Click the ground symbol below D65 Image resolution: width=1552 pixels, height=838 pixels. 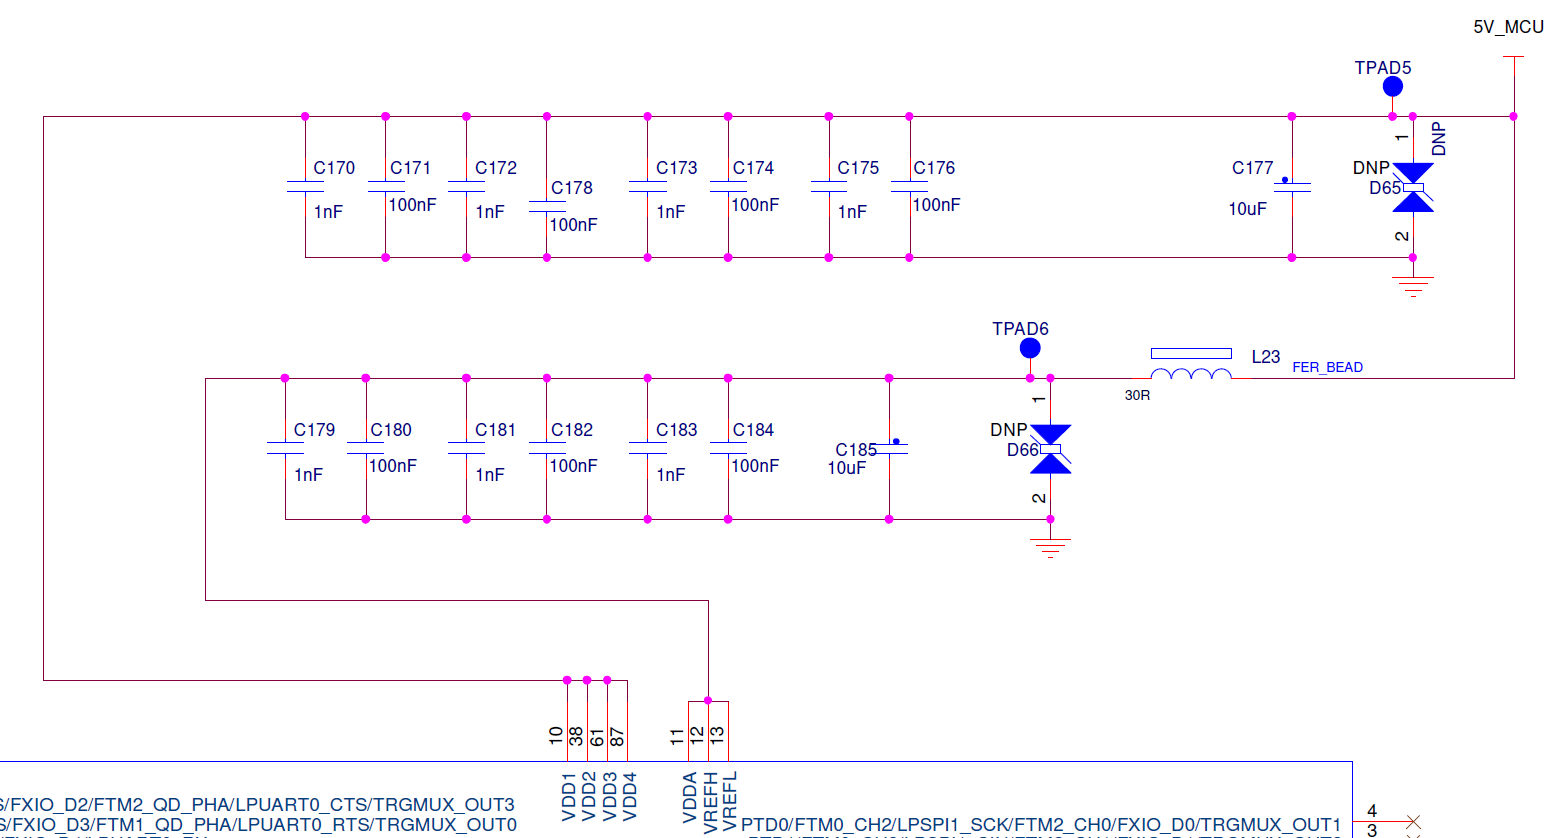[x=1413, y=287]
